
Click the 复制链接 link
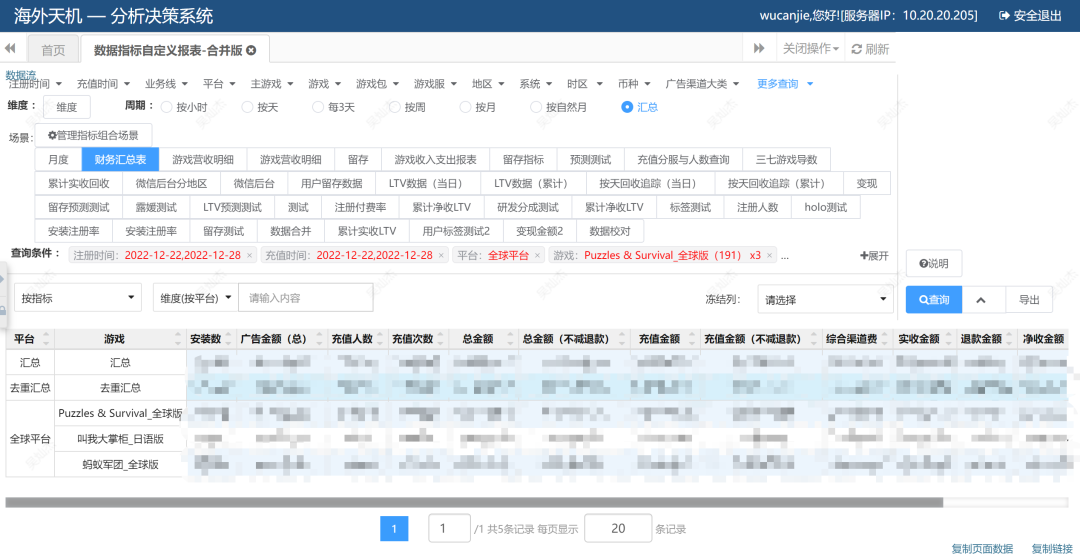tap(1052, 548)
